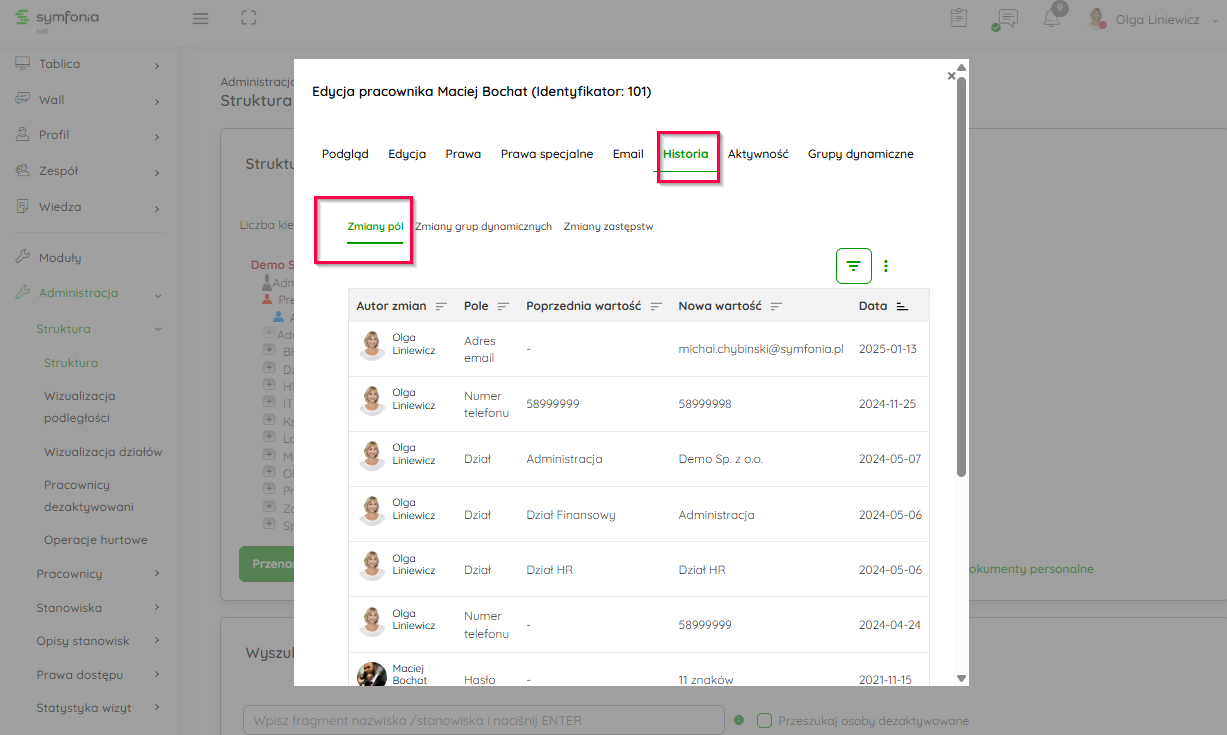Sort by Data column icon

(902, 306)
